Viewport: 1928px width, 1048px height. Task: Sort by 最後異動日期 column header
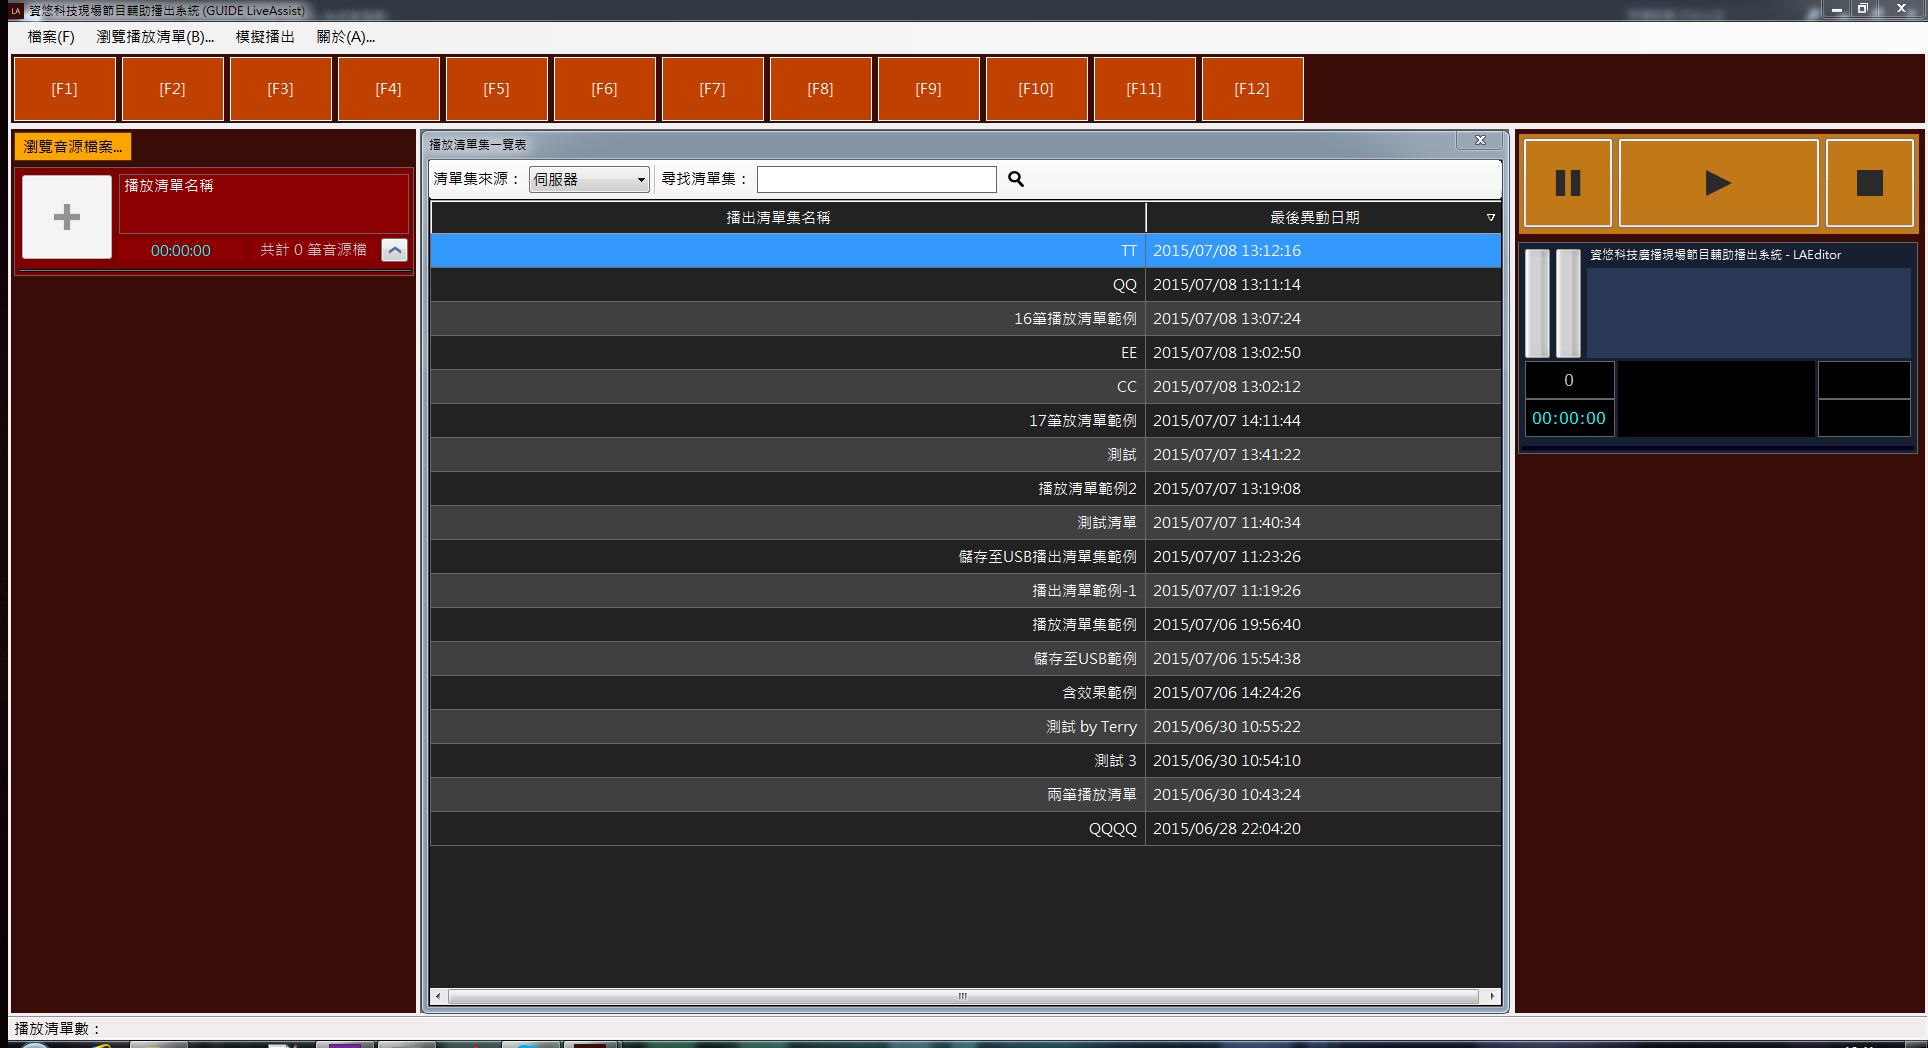[x=1314, y=217]
